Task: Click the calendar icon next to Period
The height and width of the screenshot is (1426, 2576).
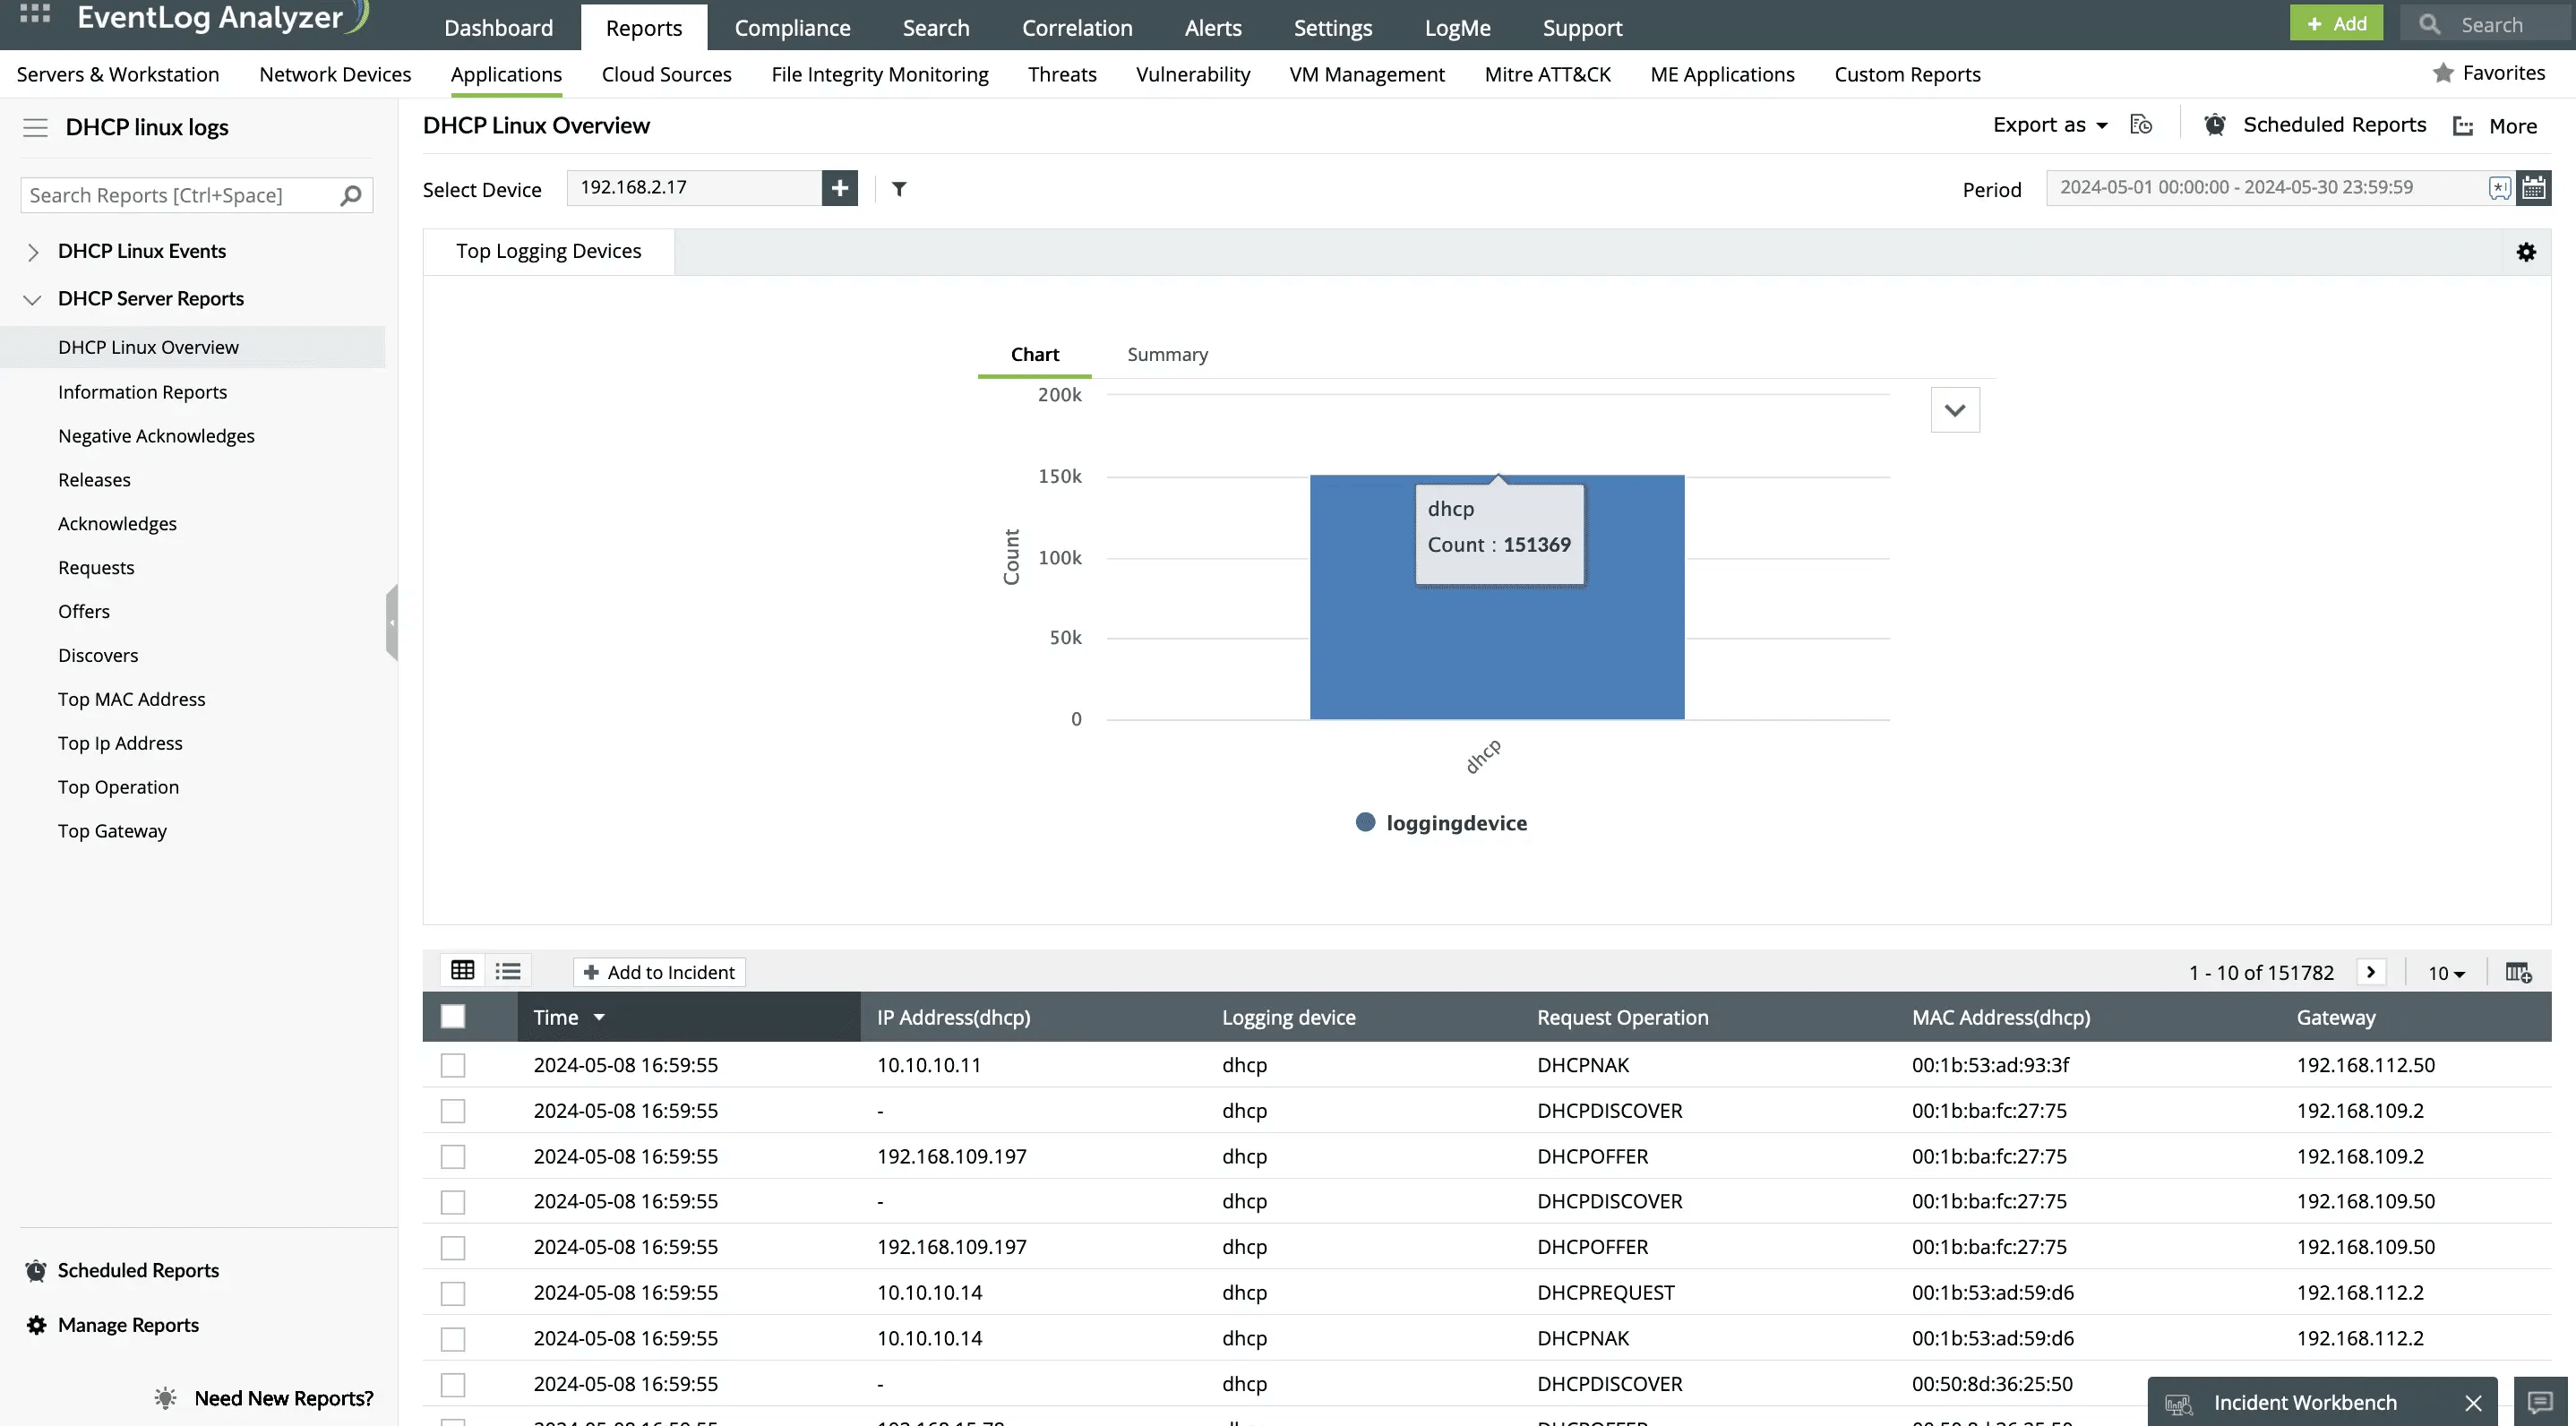Action: coord(2533,188)
